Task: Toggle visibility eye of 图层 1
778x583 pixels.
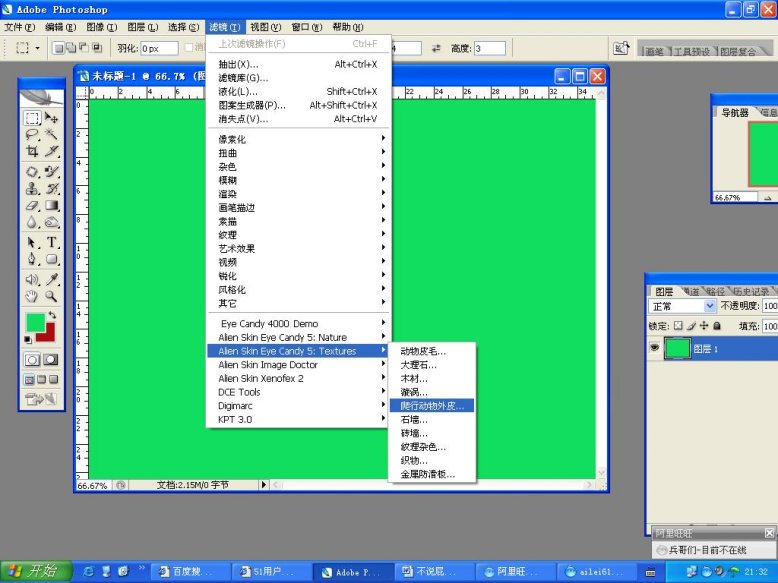Action: tap(654, 348)
